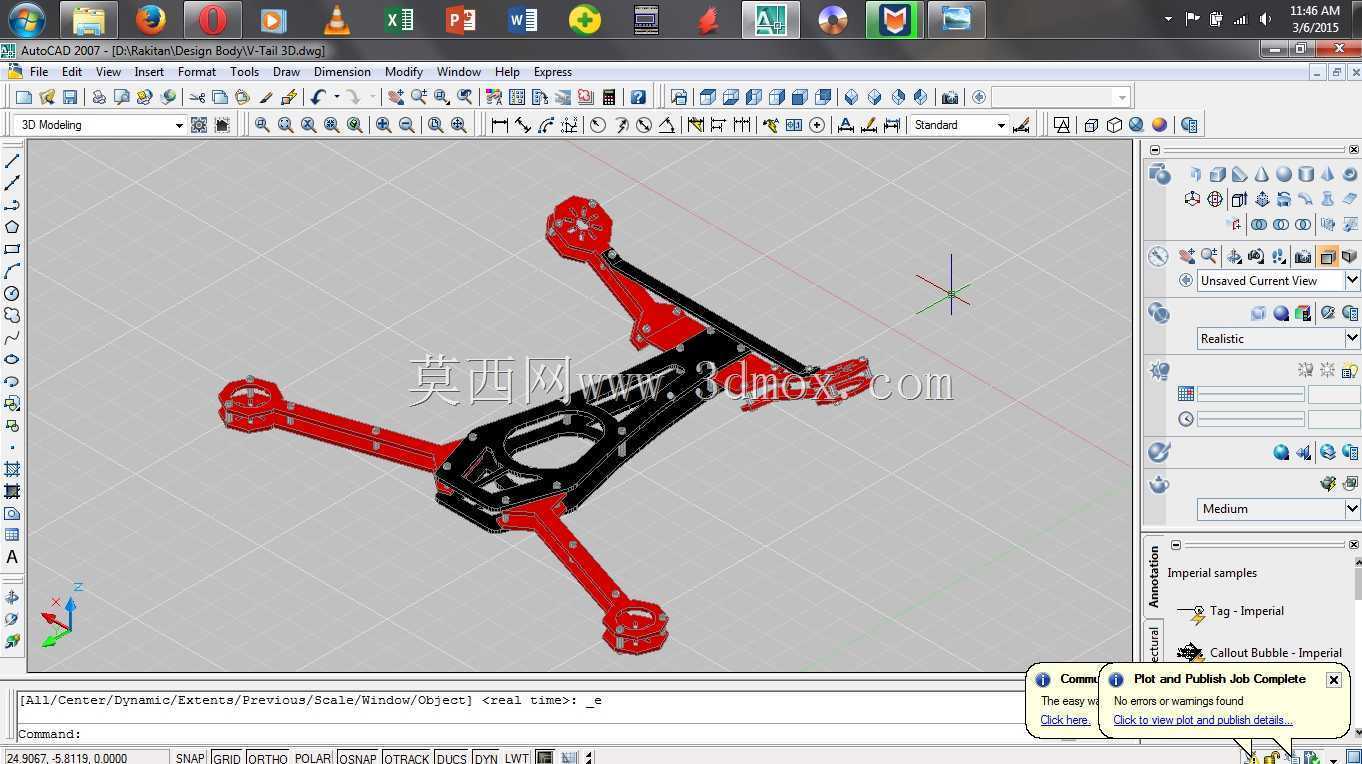
Task: Select the Polygon draw tool
Action: pyautogui.click(x=12, y=227)
